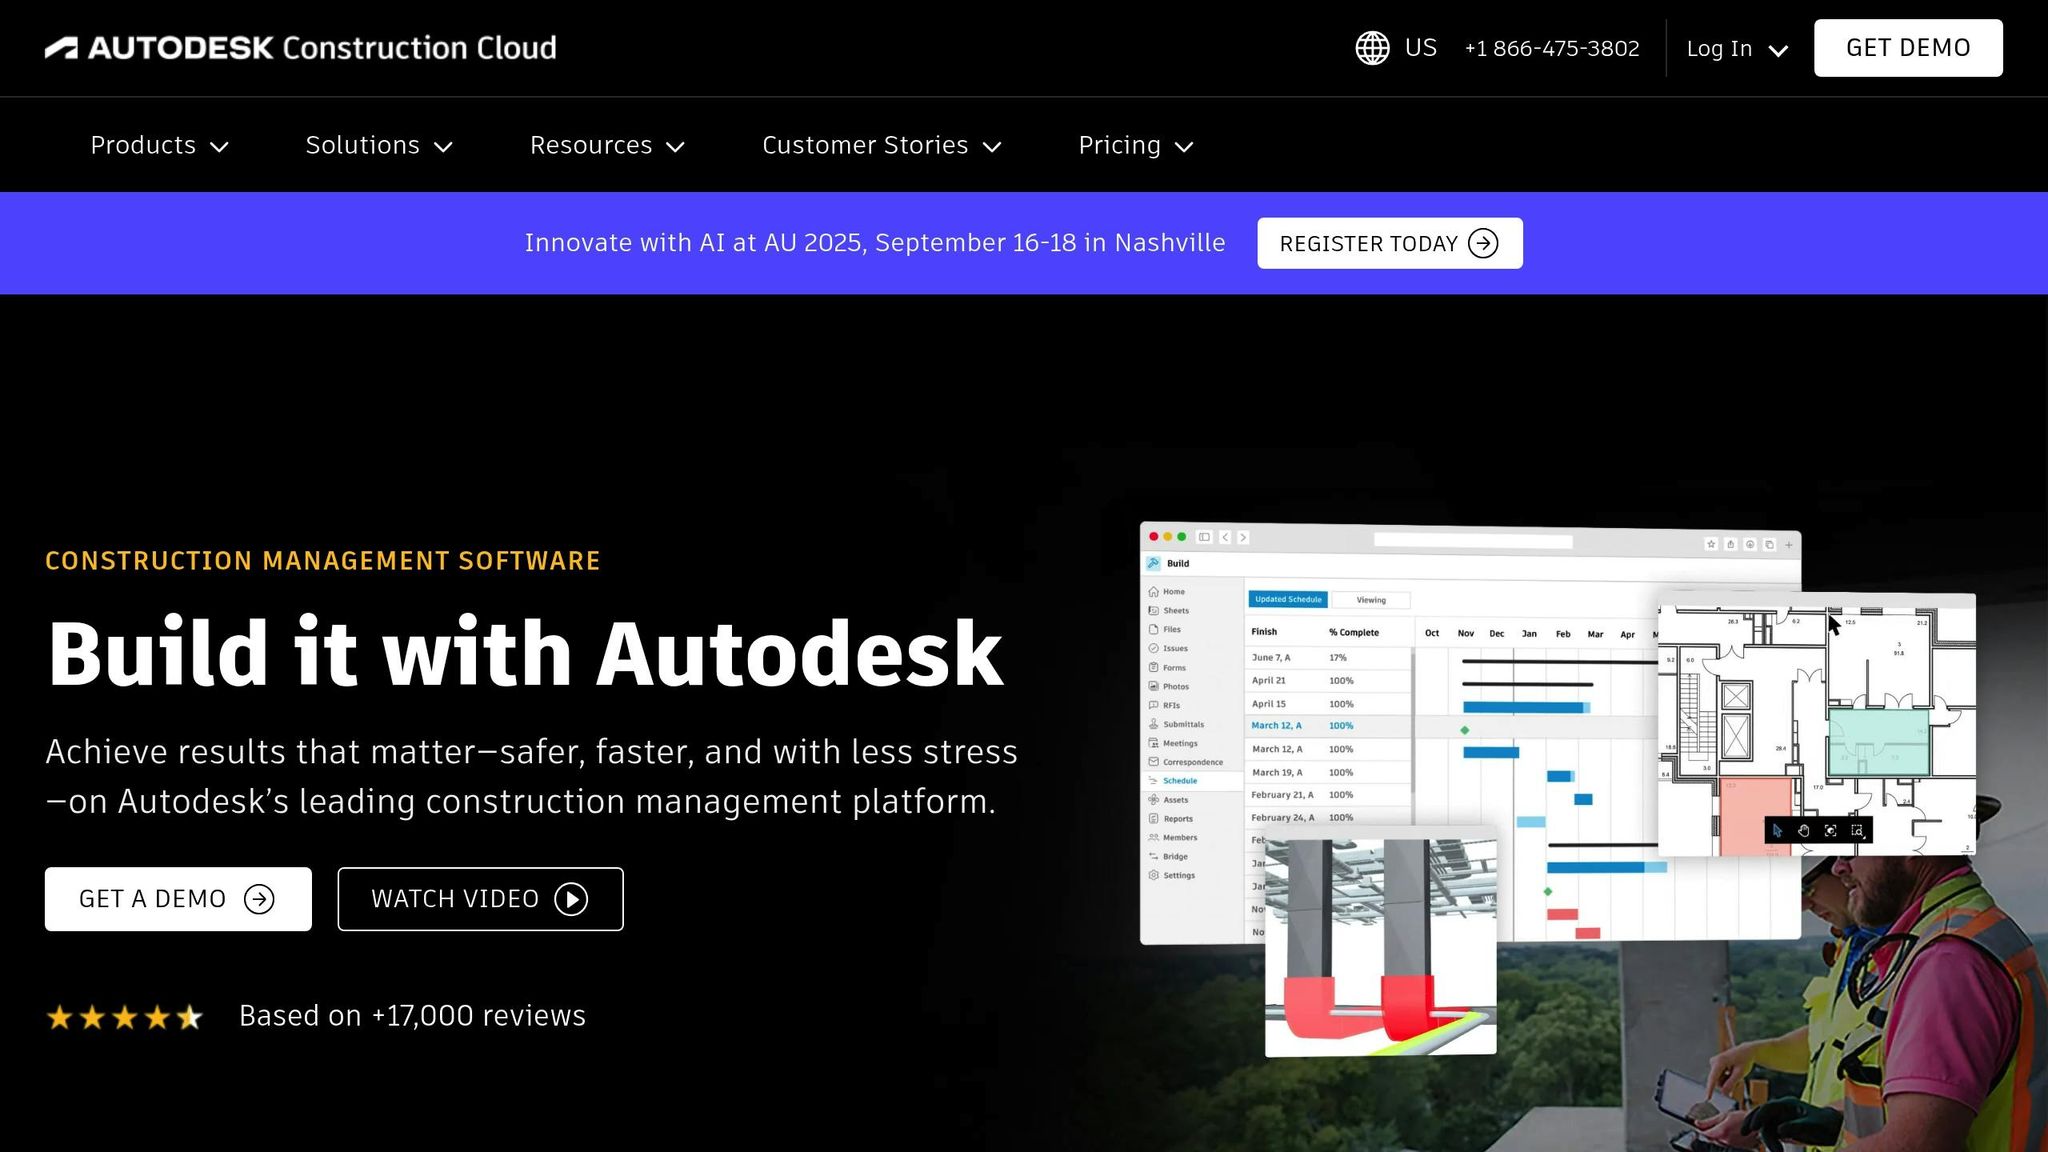Click the Assets icon in Build preview sidebar

[1153, 800]
